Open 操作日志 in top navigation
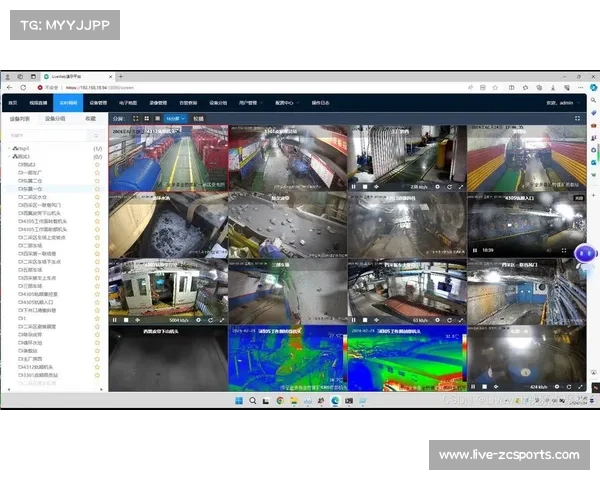Image resolution: width=600 pixels, height=480 pixels. tap(320, 103)
